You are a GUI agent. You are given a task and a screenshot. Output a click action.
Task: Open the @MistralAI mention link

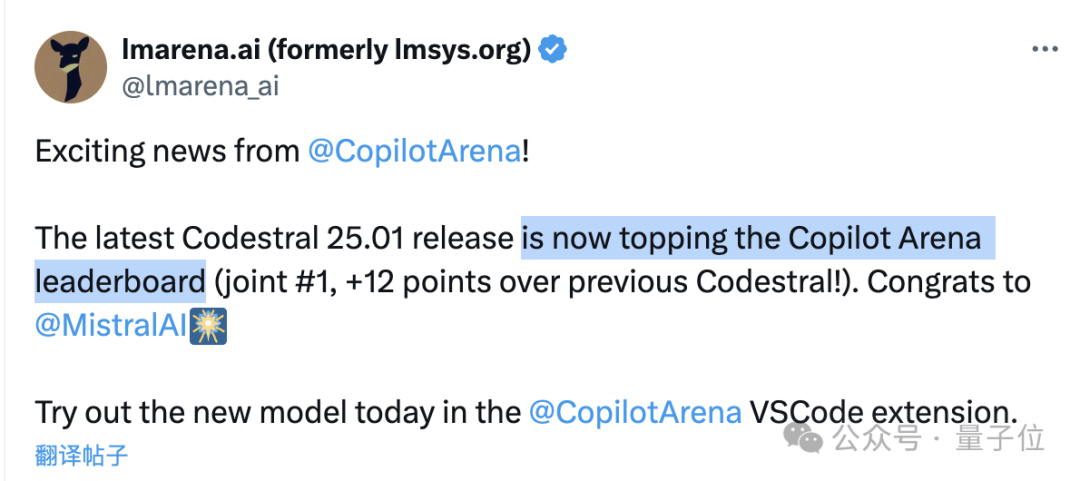[x=112, y=327]
